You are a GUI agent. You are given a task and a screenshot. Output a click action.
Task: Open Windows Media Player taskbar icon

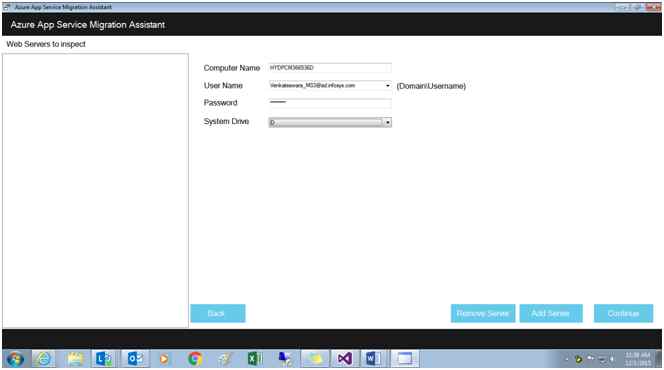[164, 359]
